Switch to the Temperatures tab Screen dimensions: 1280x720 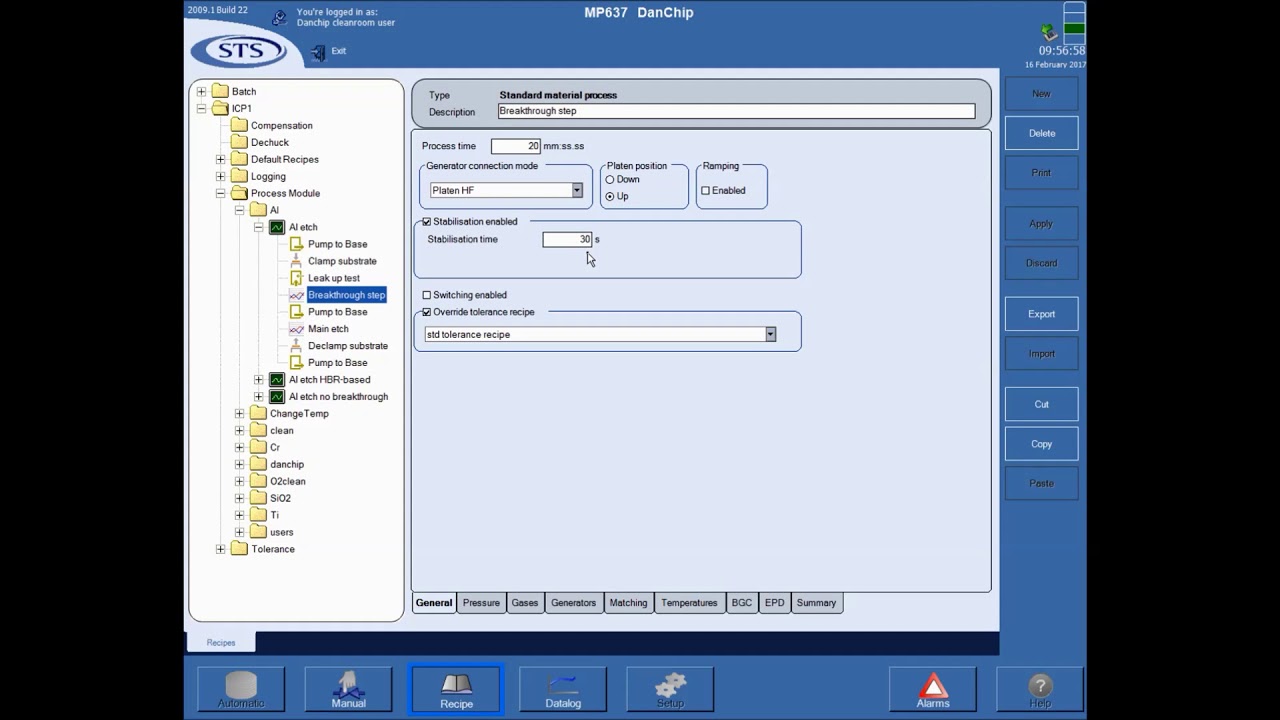click(x=689, y=603)
